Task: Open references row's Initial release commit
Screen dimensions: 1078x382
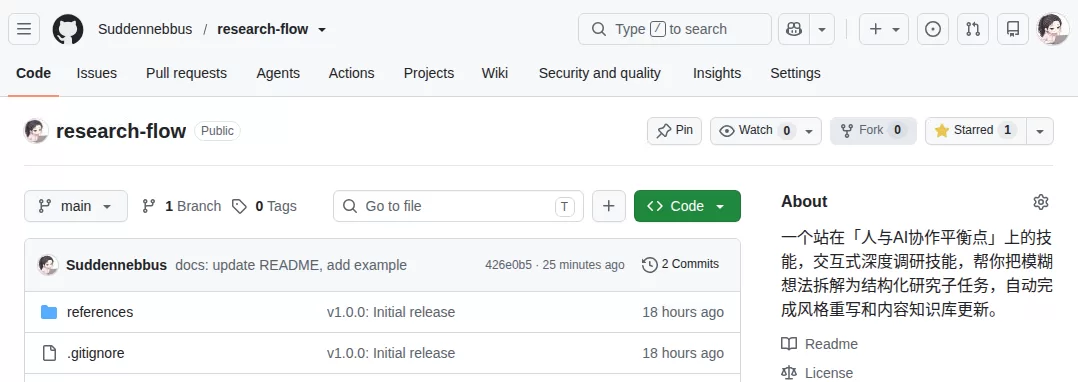Action: point(390,312)
